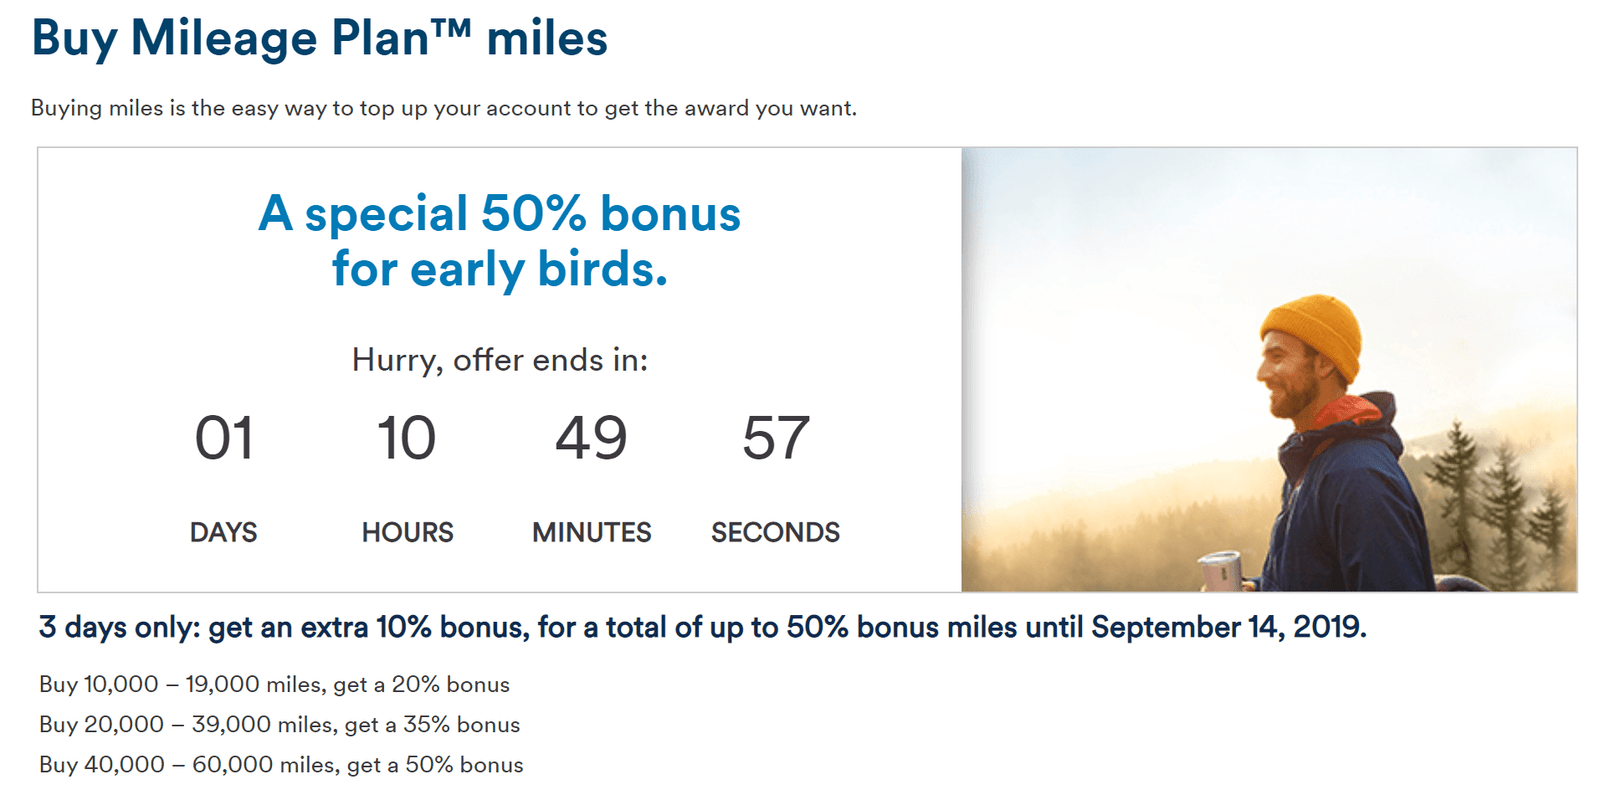Click the "Buy 10,000 – 19,000 miles" 20% bonus line

coord(274,685)
